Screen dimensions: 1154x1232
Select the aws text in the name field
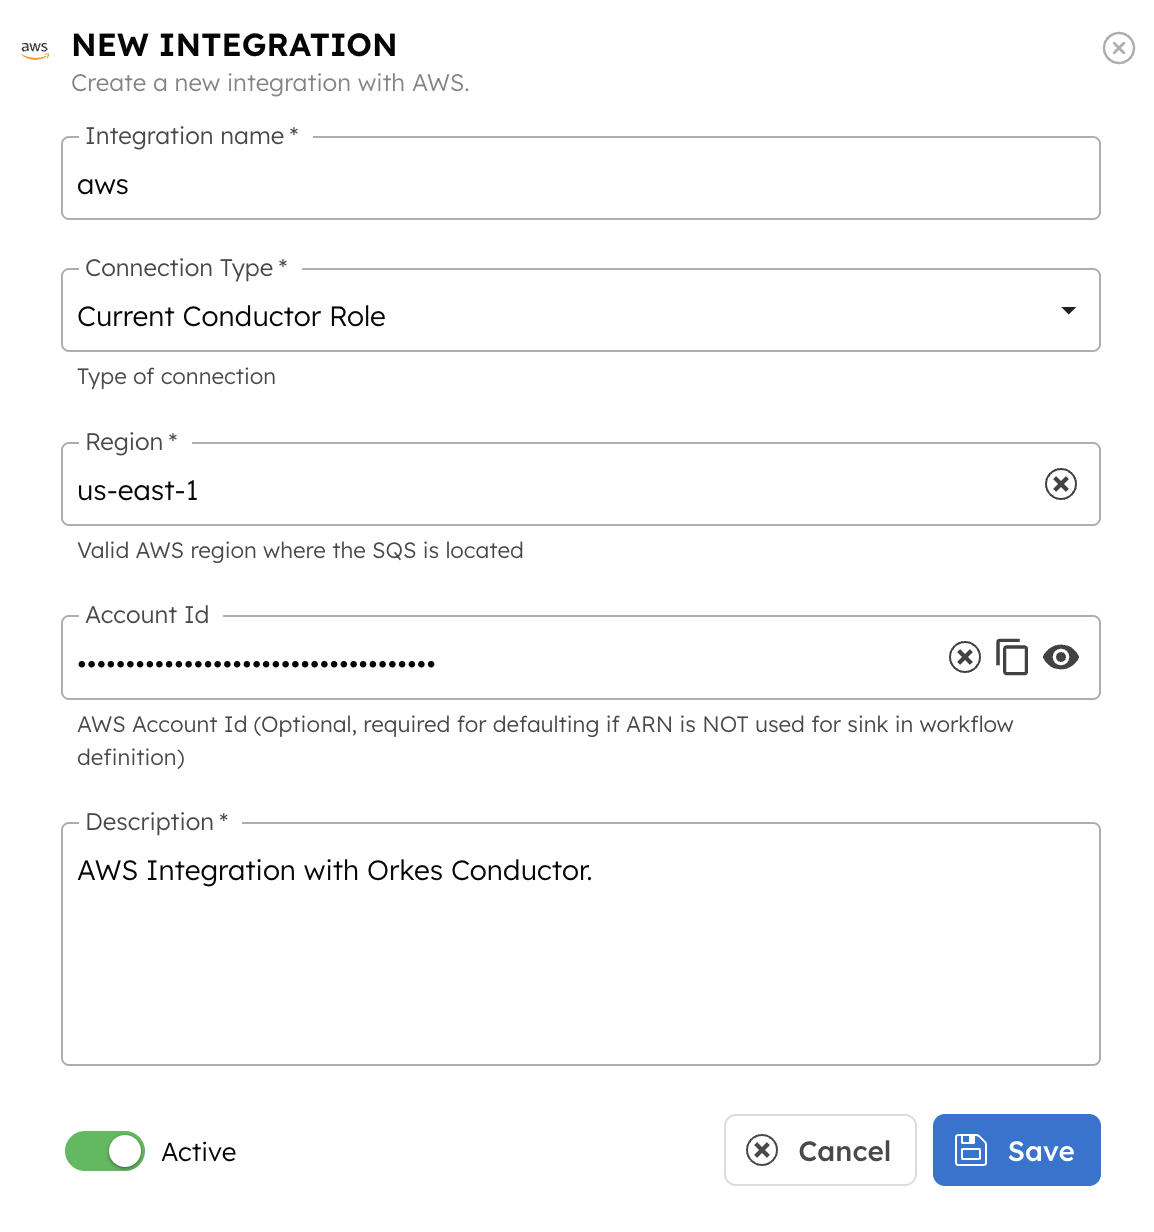pos(101,184)
